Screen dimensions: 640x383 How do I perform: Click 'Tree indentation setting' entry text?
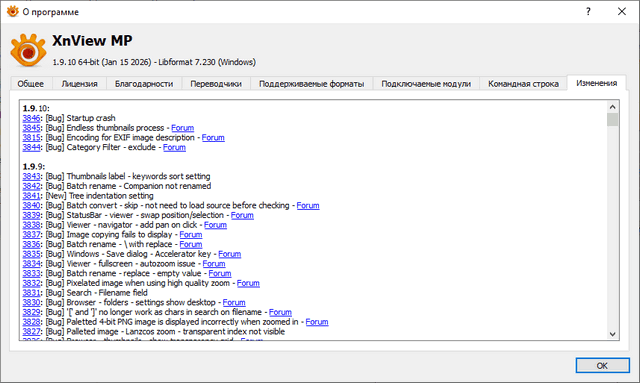coord(111,196)
